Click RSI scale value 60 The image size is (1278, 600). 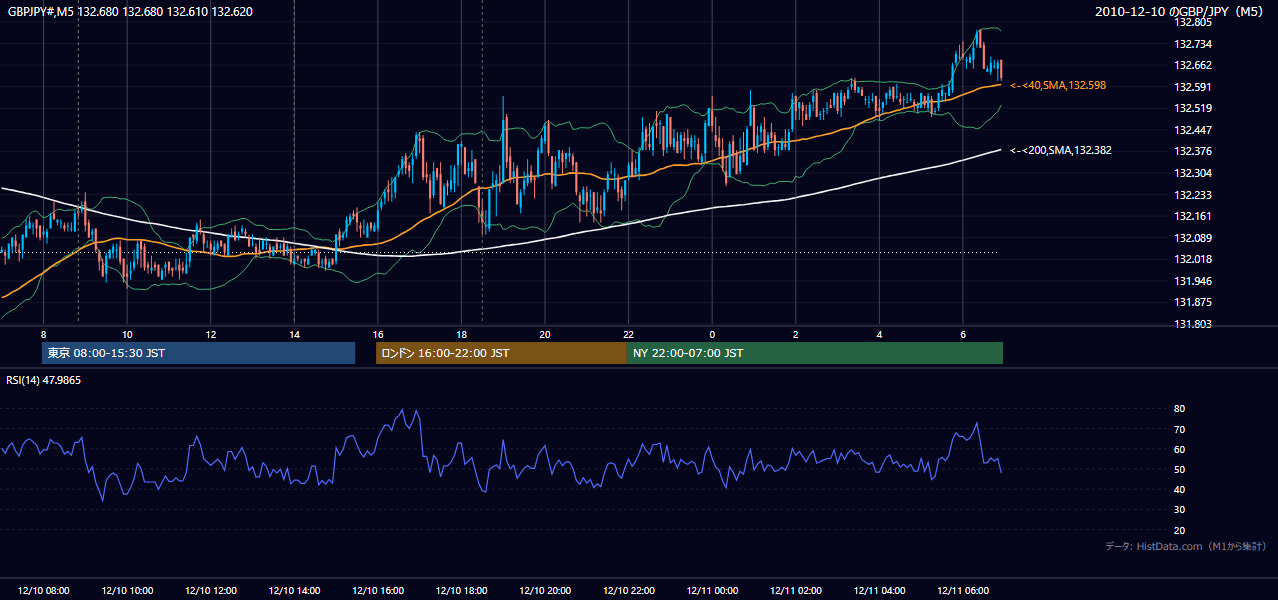click(1180, 449)
